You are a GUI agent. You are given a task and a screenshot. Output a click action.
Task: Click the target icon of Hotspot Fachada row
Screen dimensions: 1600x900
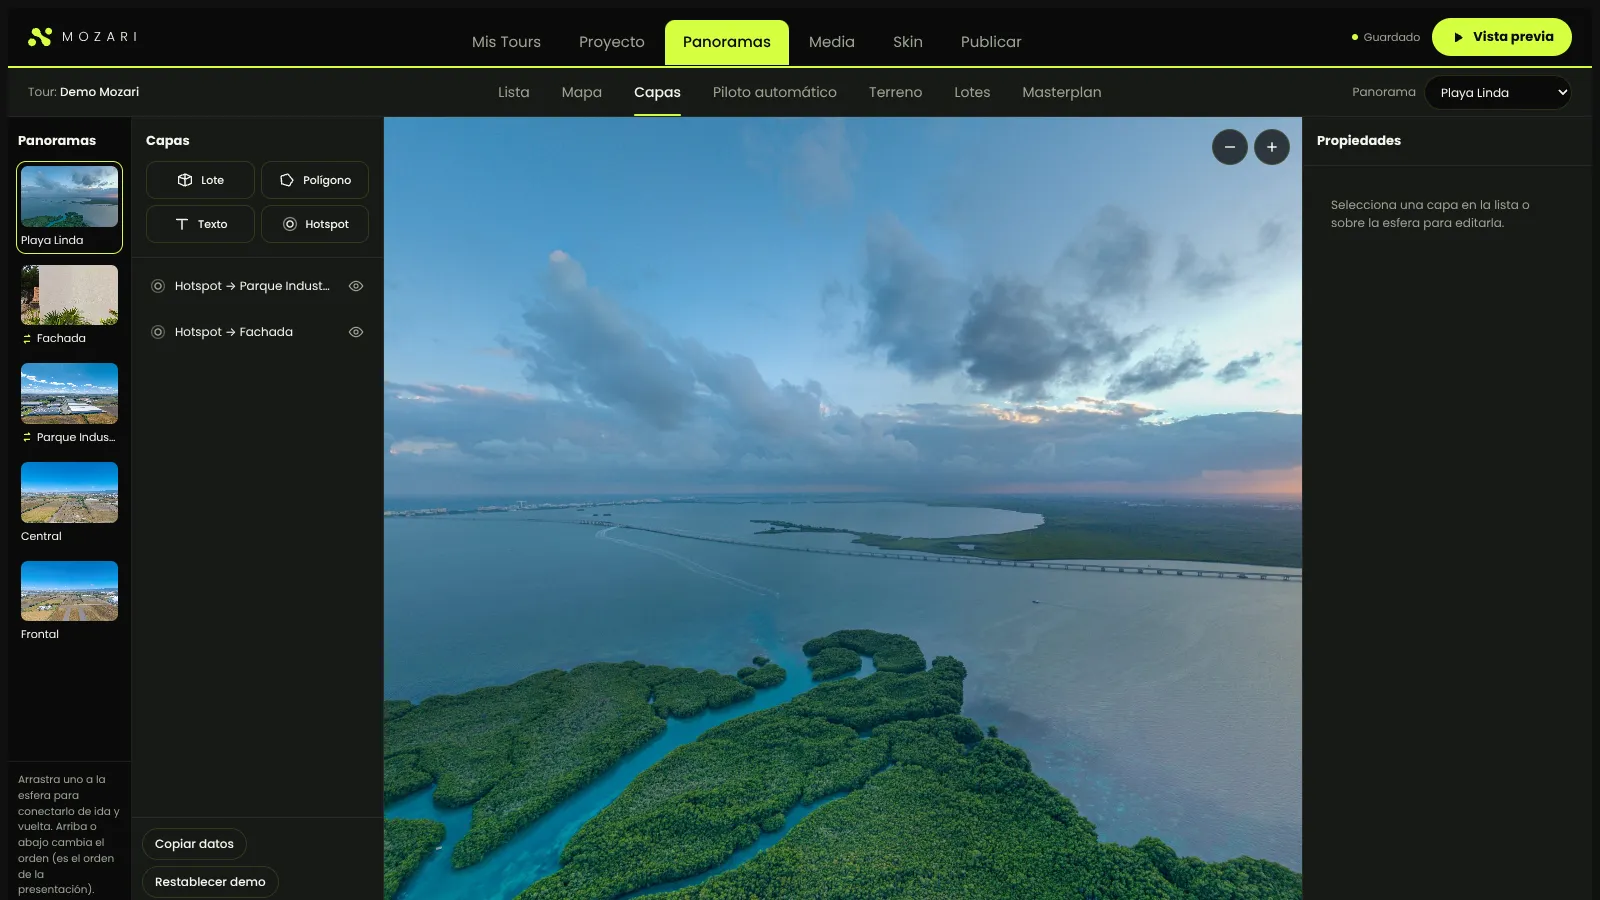(158, 332)
